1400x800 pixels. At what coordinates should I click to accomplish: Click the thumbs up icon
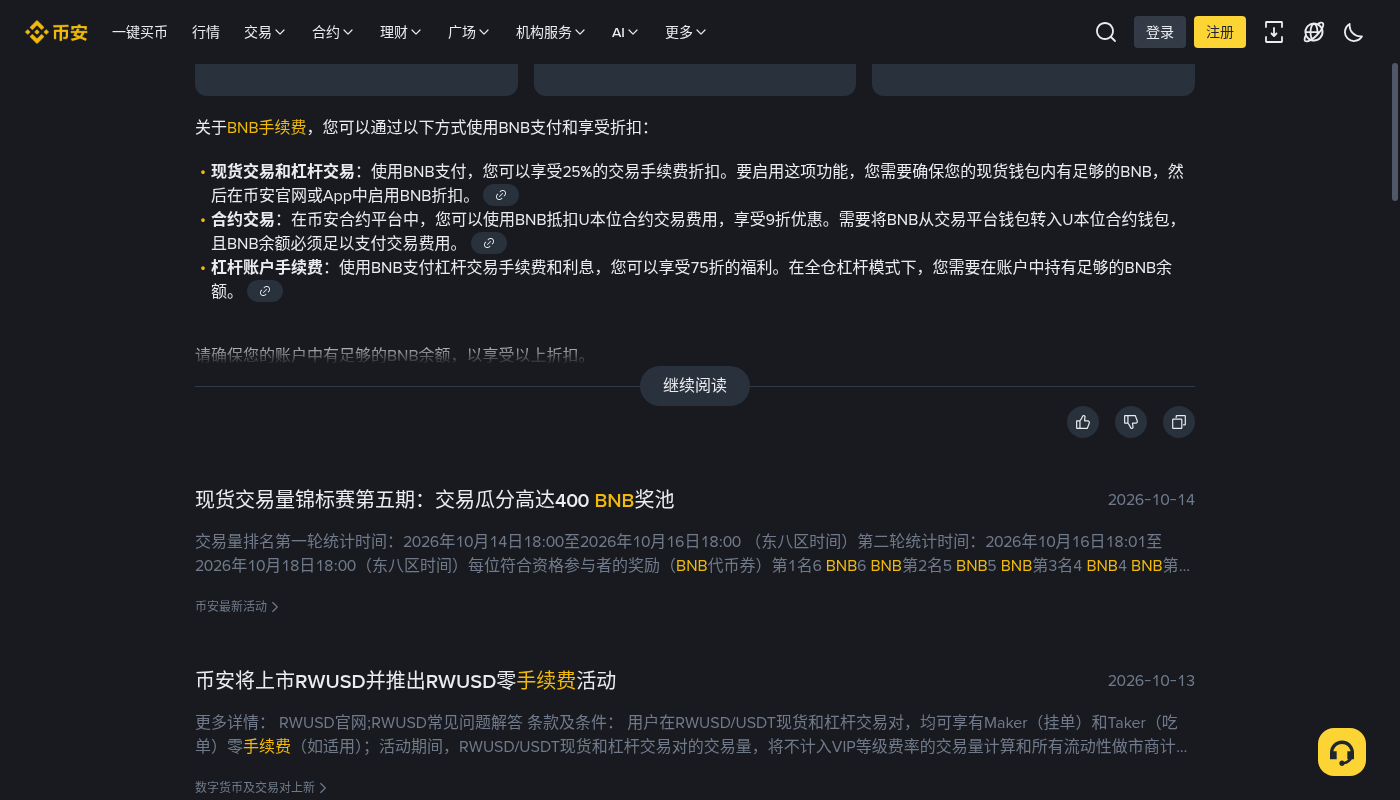1083,422
